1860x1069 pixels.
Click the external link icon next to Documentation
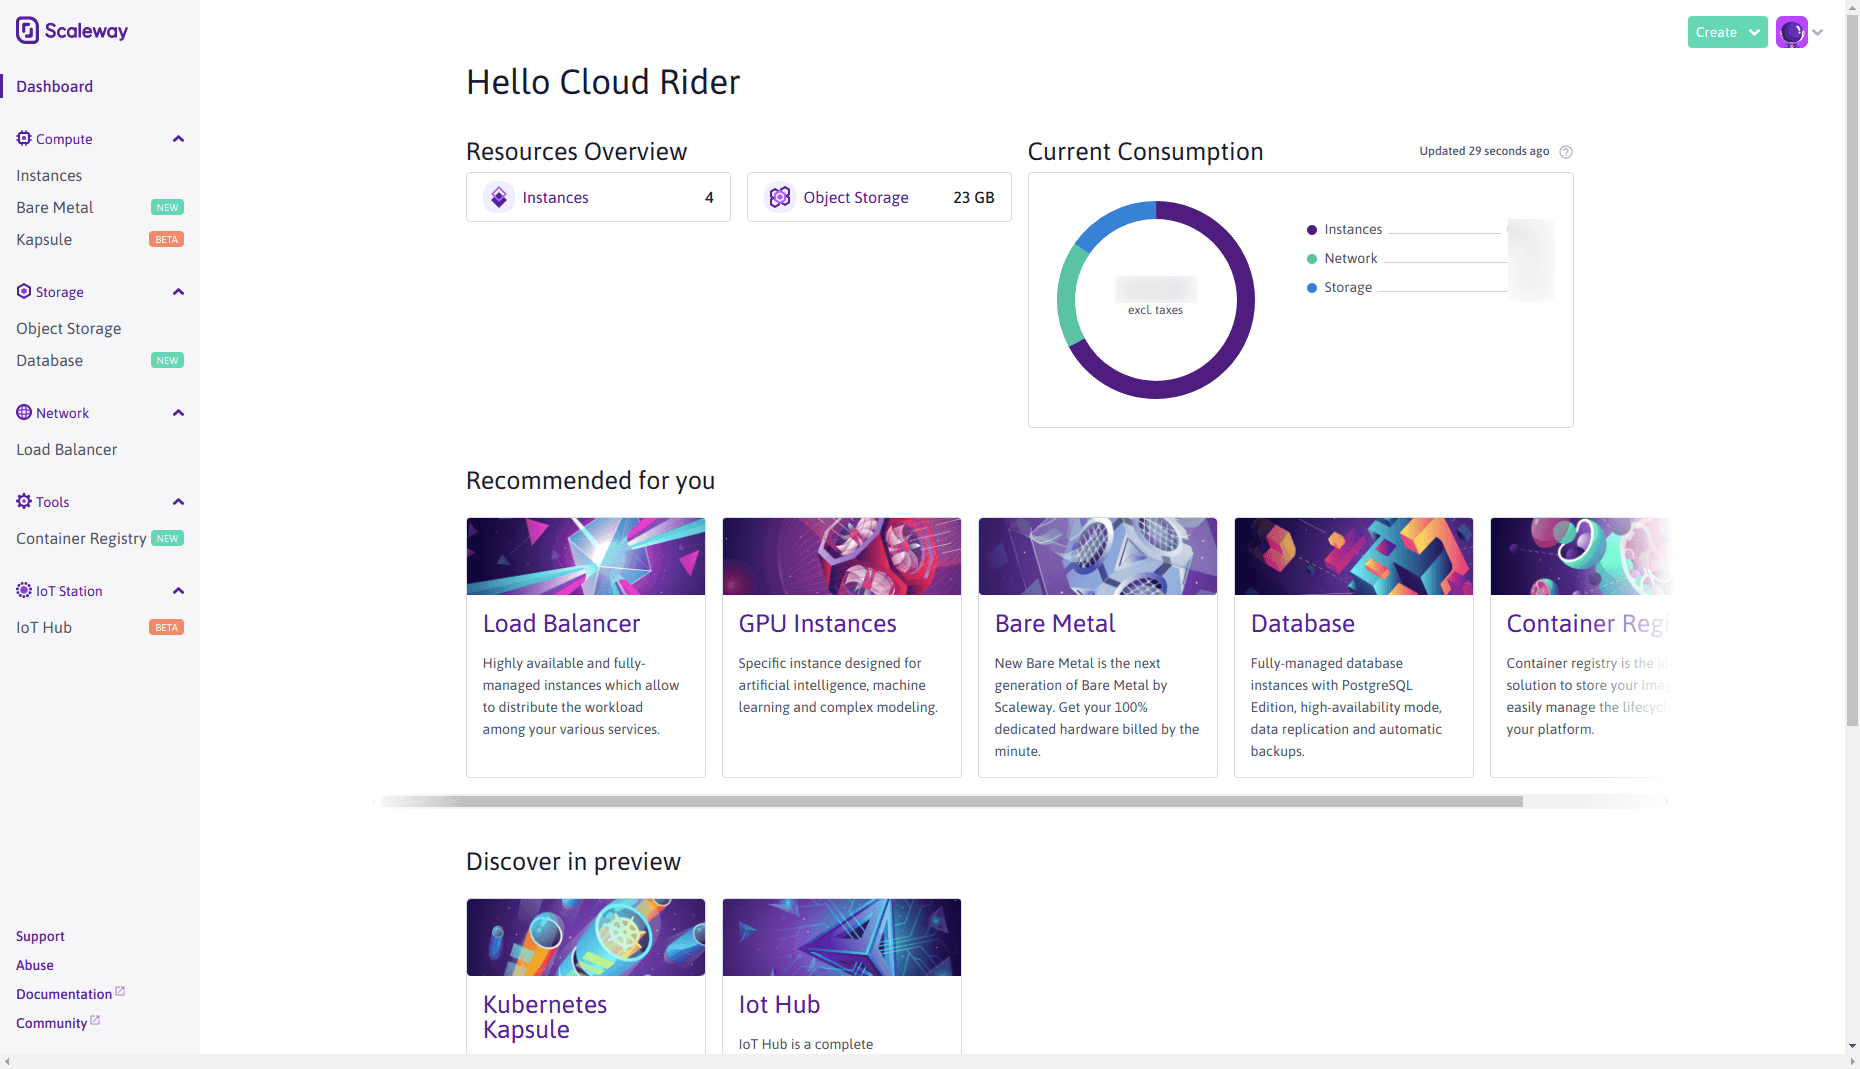coord(120,991)
